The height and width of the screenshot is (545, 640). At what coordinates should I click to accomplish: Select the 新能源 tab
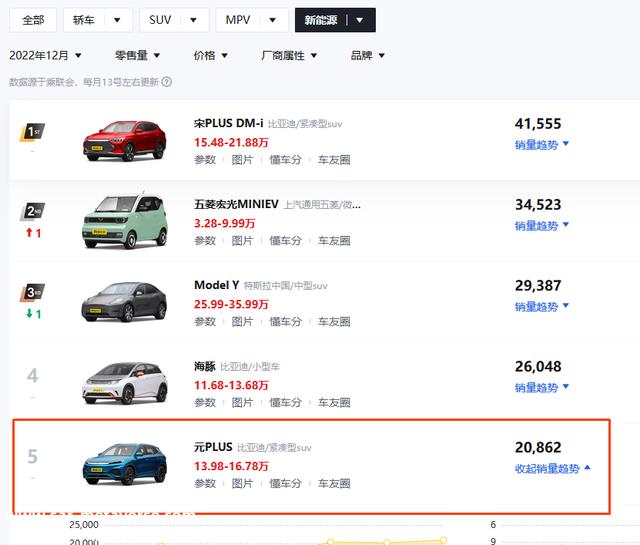point(321,20)
